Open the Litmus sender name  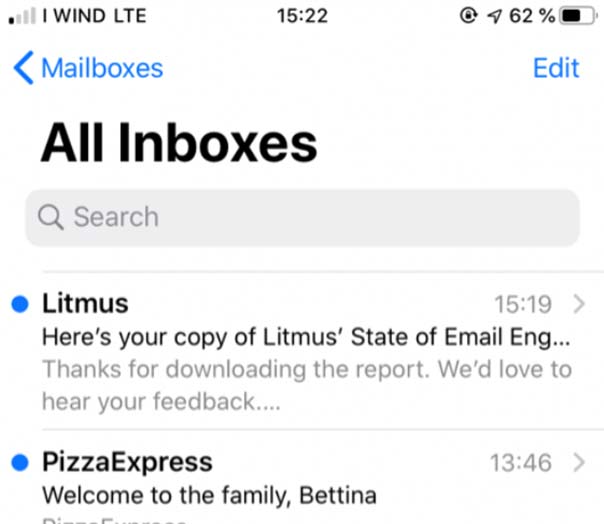pyautogui.click(x=85, y=303)
